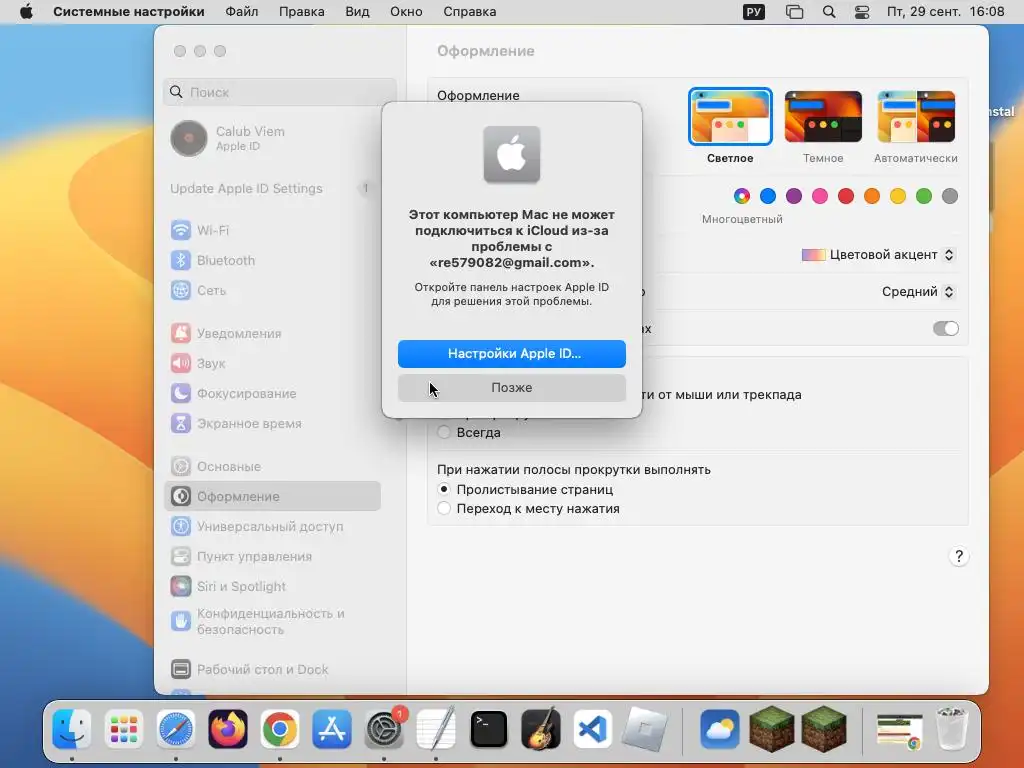
Task: Select the Автоматически appearance thumbnail
Action: click(916, 116)
